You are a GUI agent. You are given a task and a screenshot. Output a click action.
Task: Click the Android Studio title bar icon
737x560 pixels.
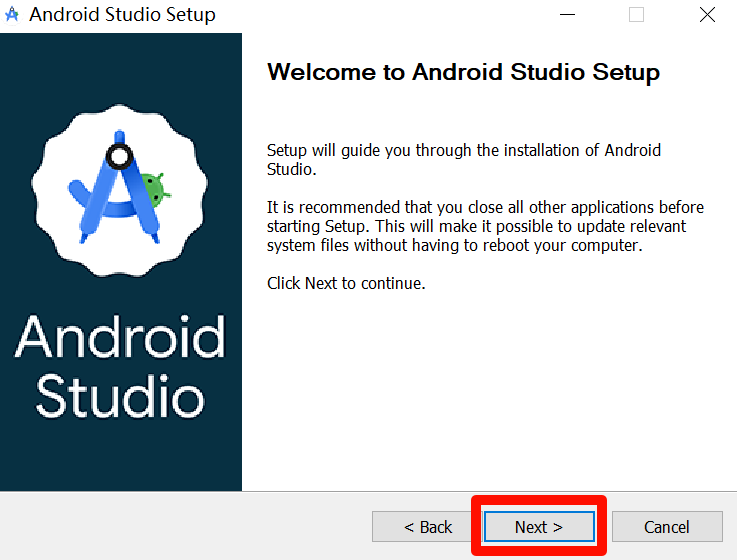13,15
